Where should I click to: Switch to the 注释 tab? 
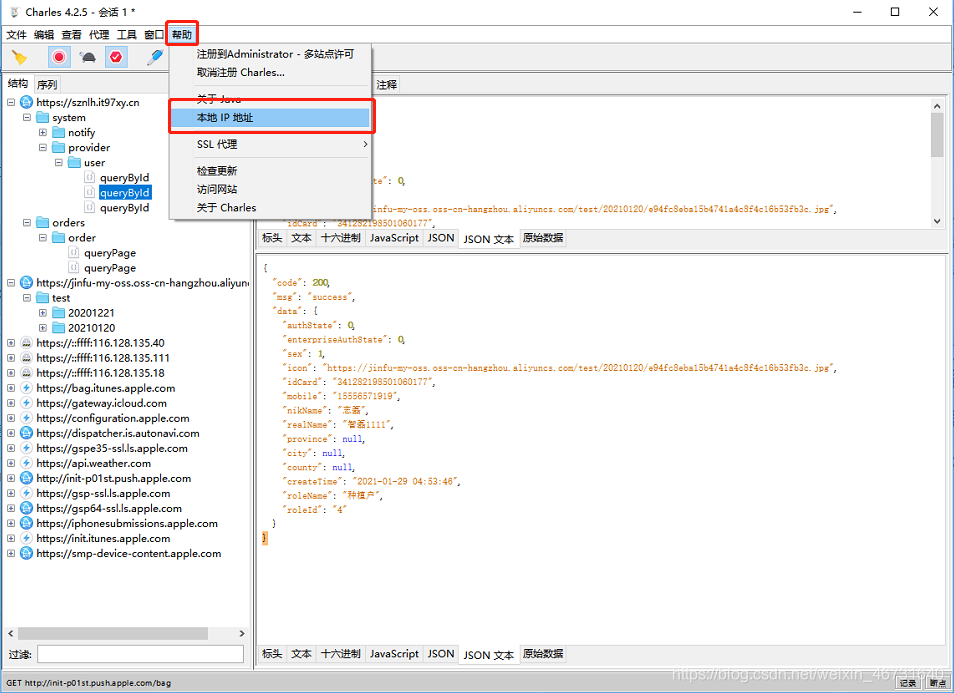[386, 85]
